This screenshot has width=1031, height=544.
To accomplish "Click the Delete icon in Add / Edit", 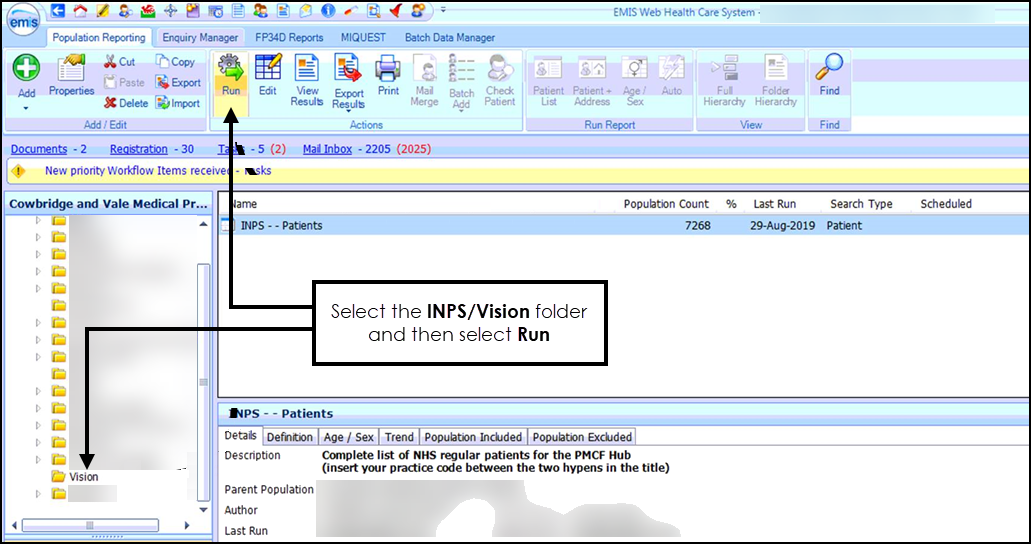I will coord(126,103).
